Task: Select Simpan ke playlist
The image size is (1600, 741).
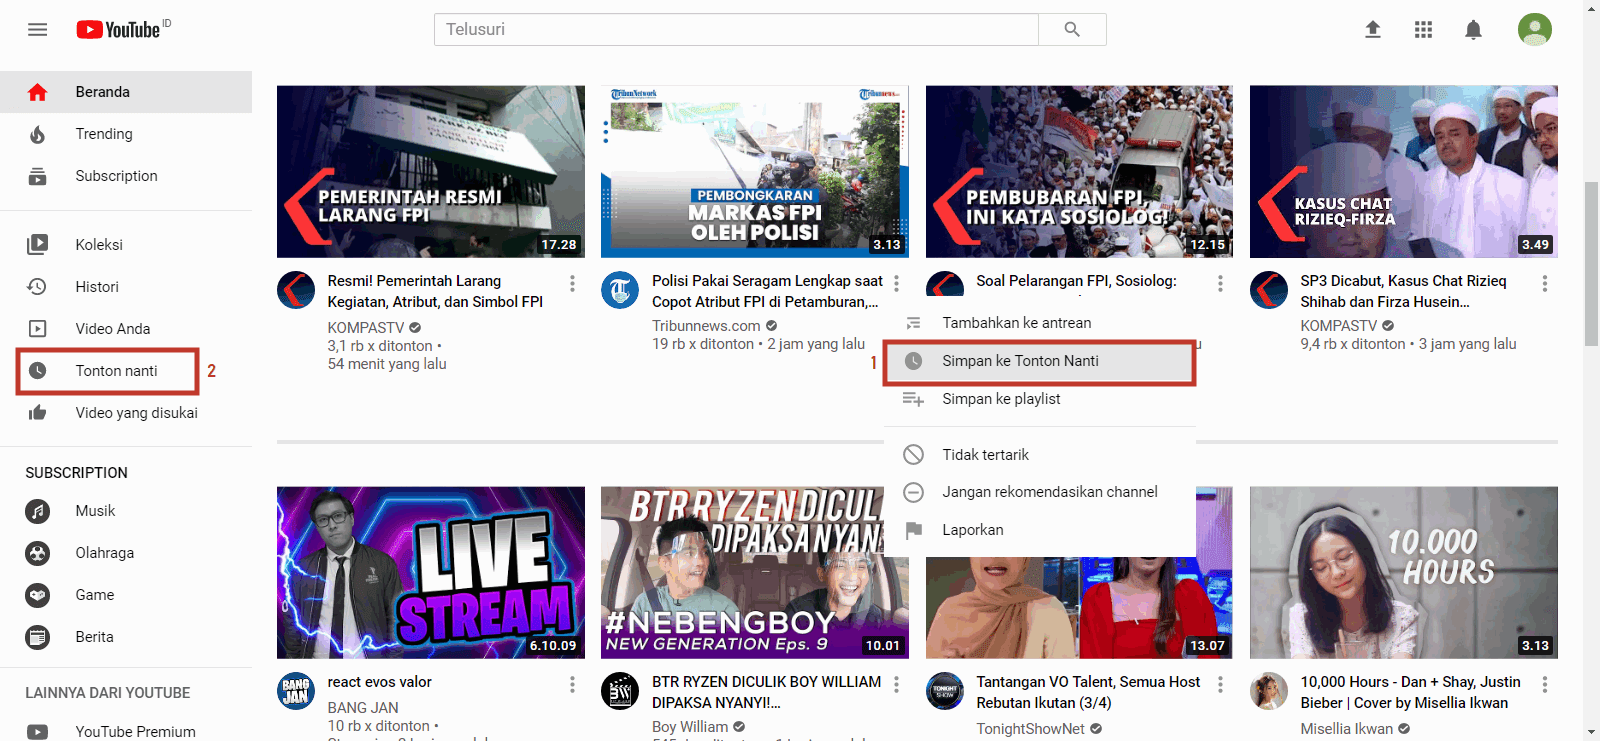Action: pyautogui.click(x=1040, y=399)
